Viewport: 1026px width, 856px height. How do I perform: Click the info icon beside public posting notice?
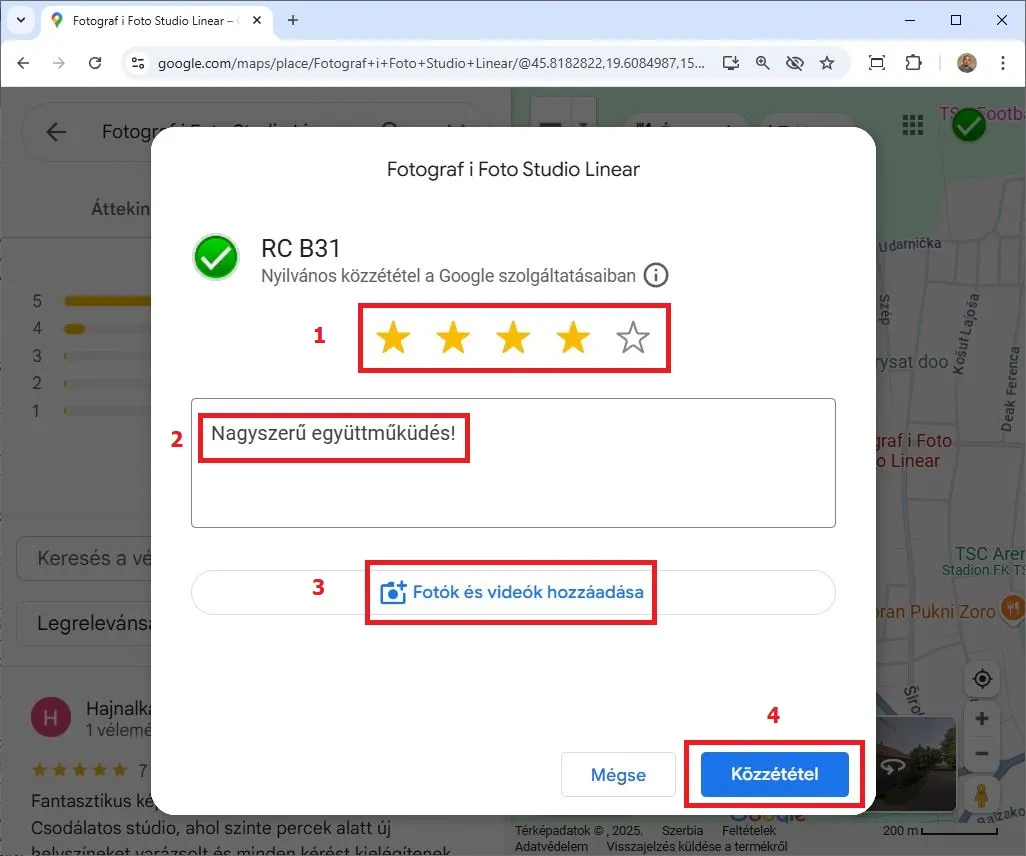656,275
